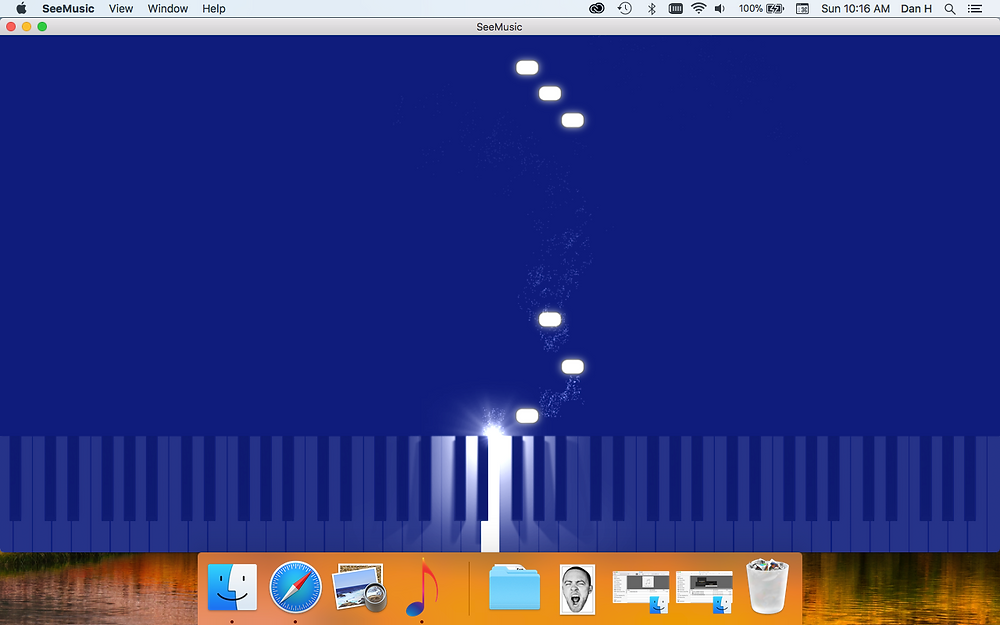Open the Wi-Fi status menu

click(x=699, y=8)
